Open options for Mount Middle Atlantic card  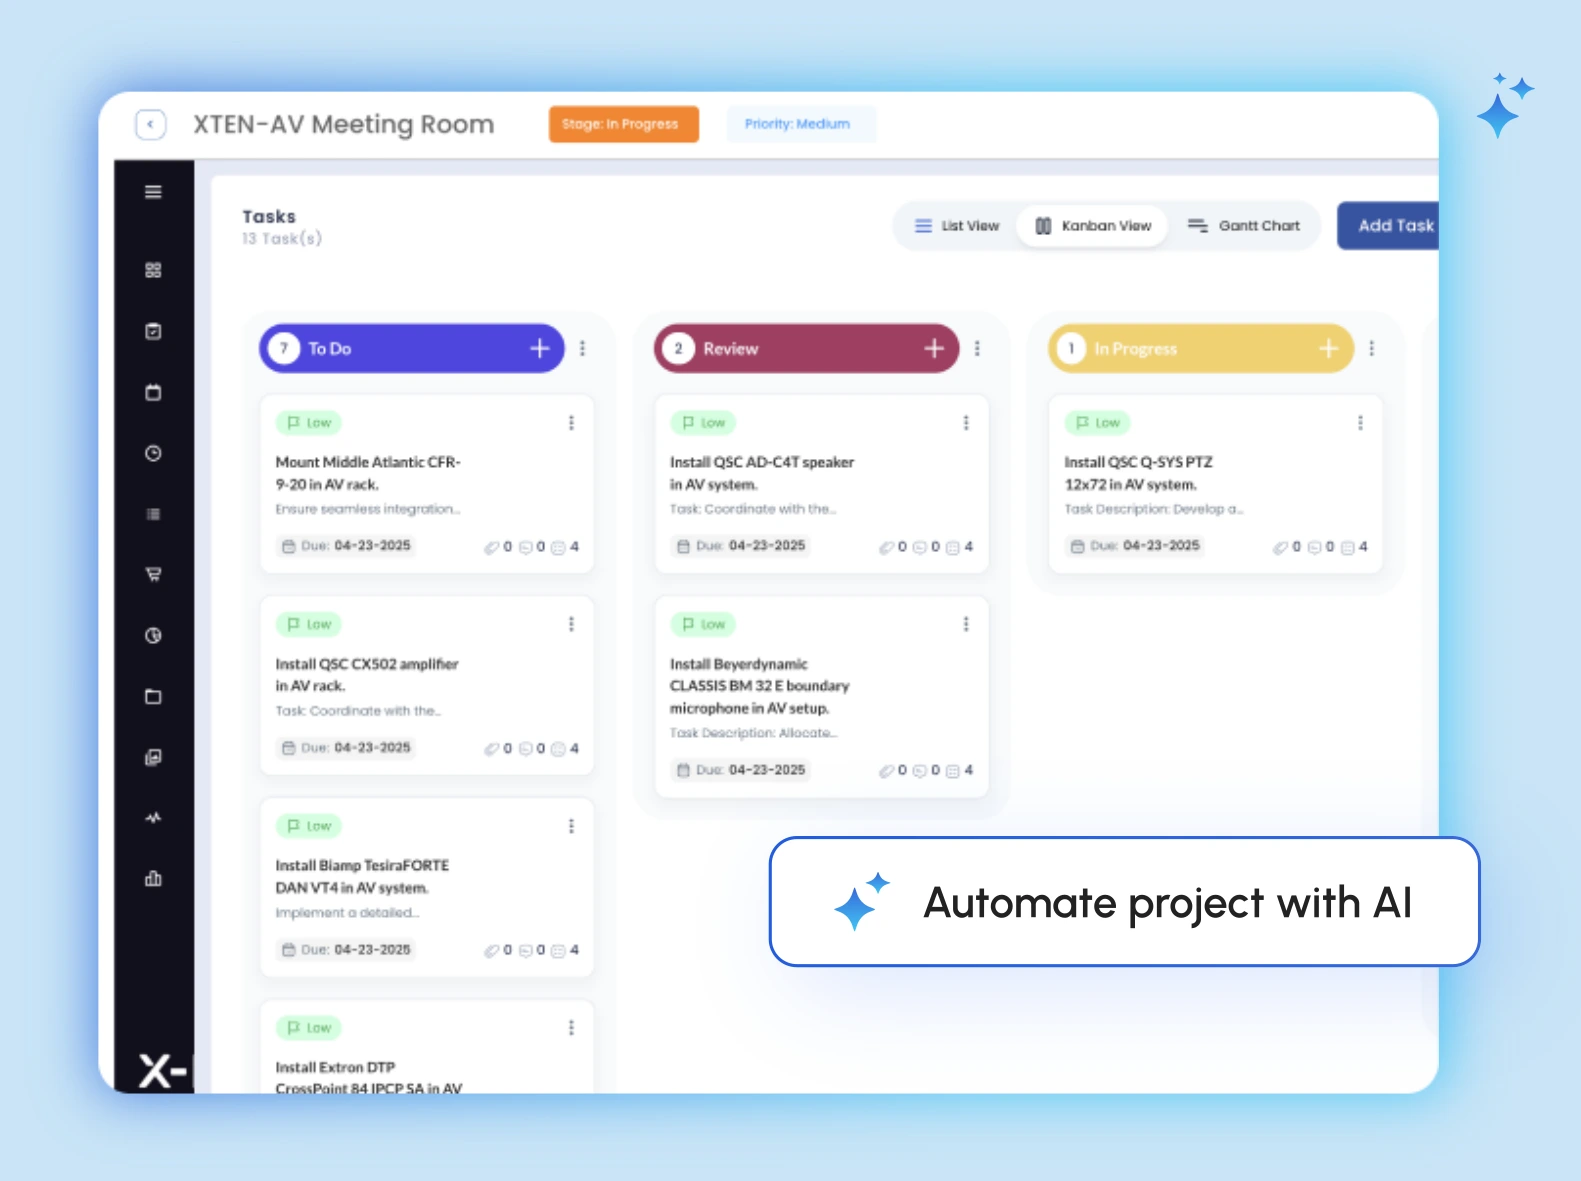tap(571, 423)
